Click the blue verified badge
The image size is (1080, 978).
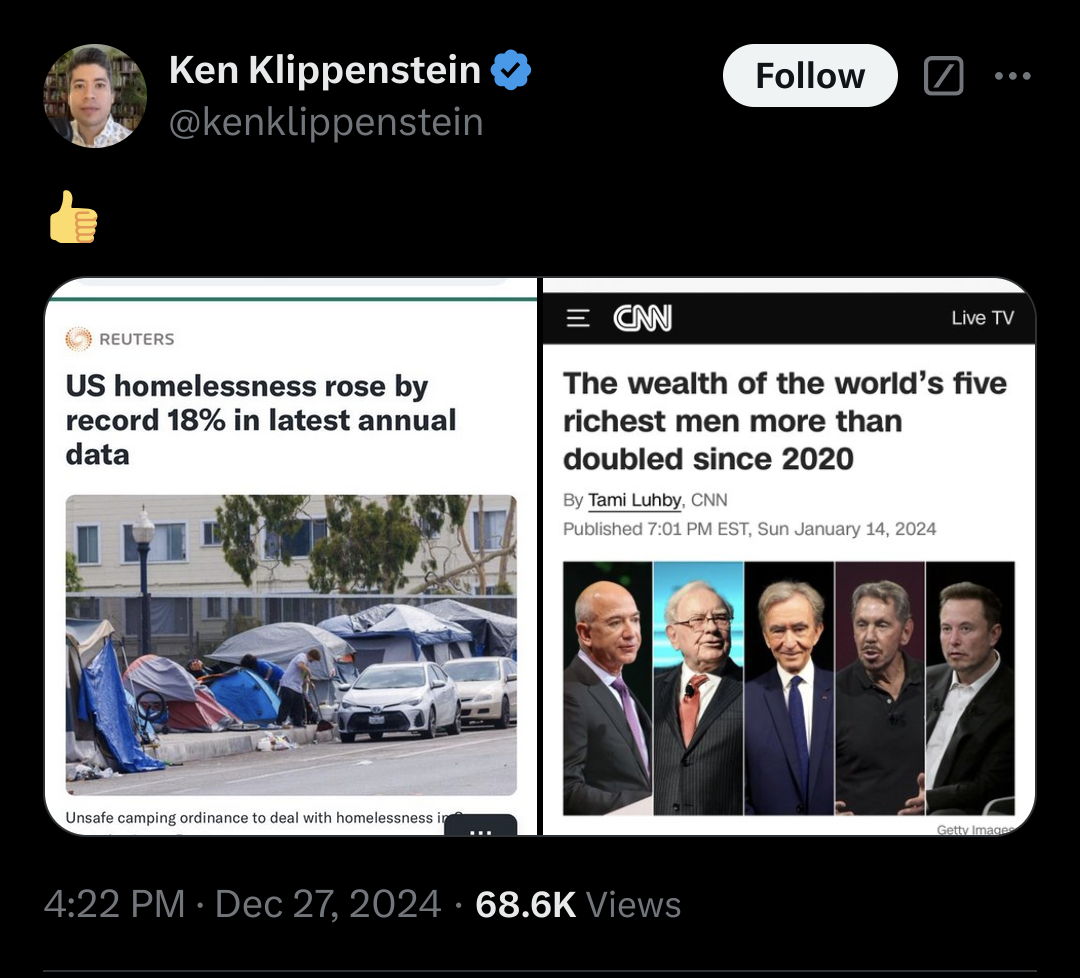click(x=510, y=70)
